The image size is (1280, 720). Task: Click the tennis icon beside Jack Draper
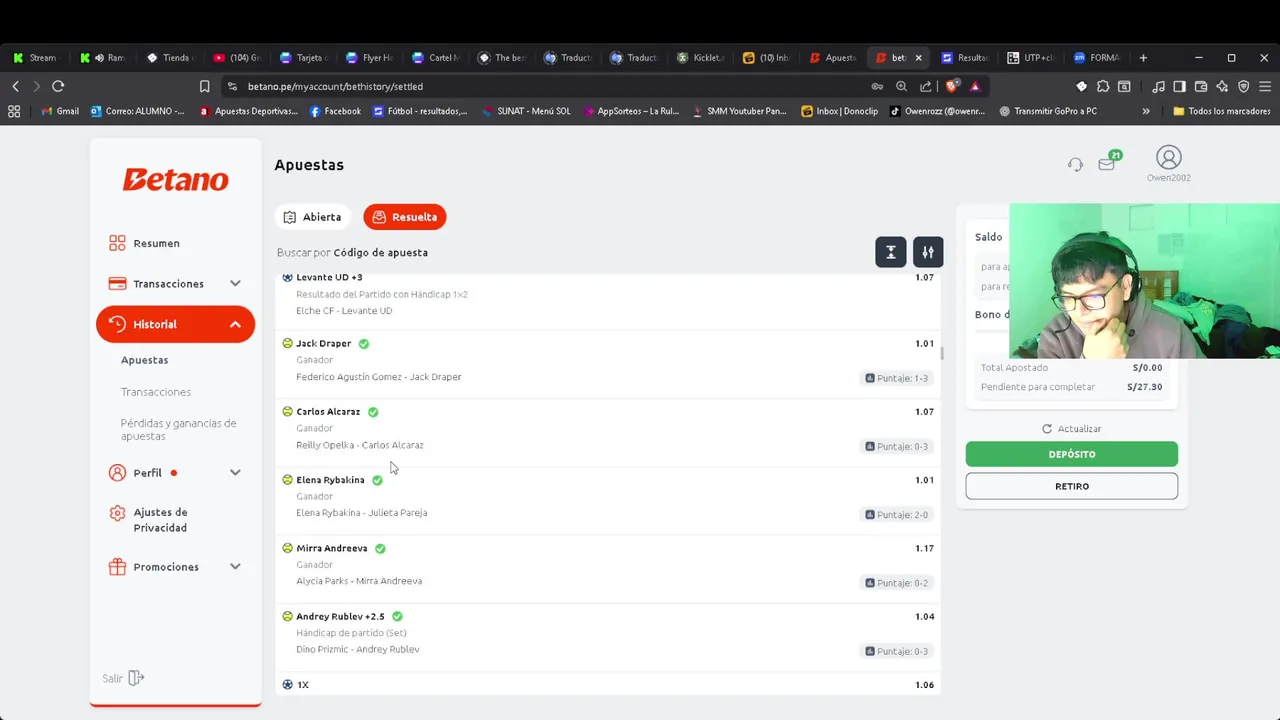click(x=287, y=343)
